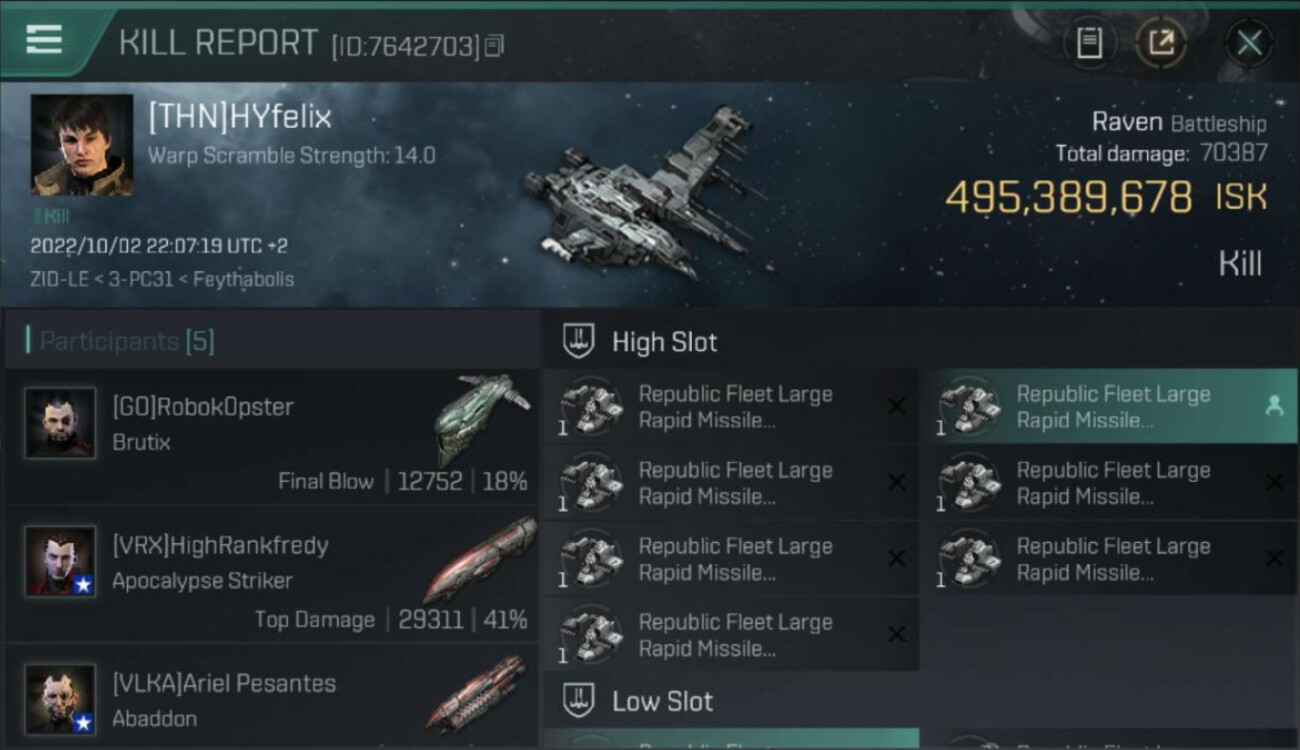This screenshot has width=1300, height=750.
Task: Share the kill report externally
Action: [1161, 43]
